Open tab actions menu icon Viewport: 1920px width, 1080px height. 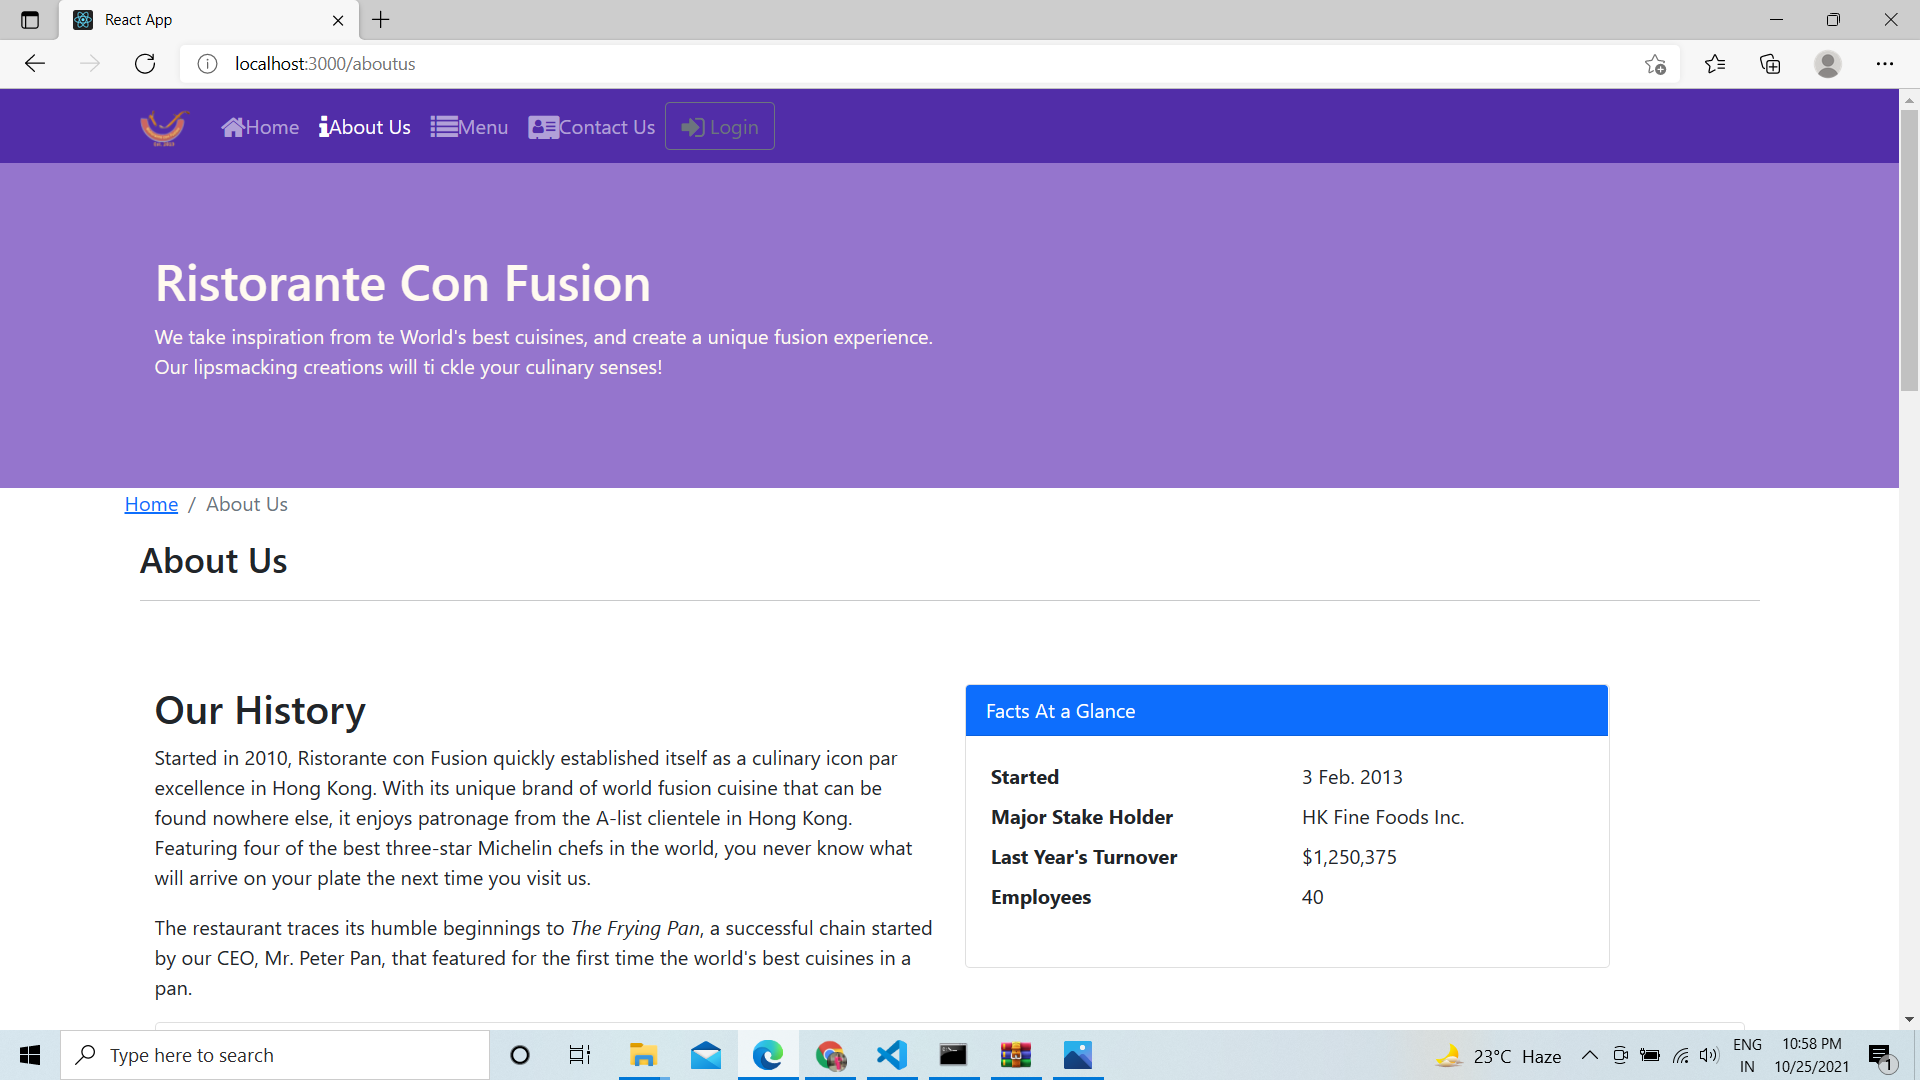coord(30,20)
